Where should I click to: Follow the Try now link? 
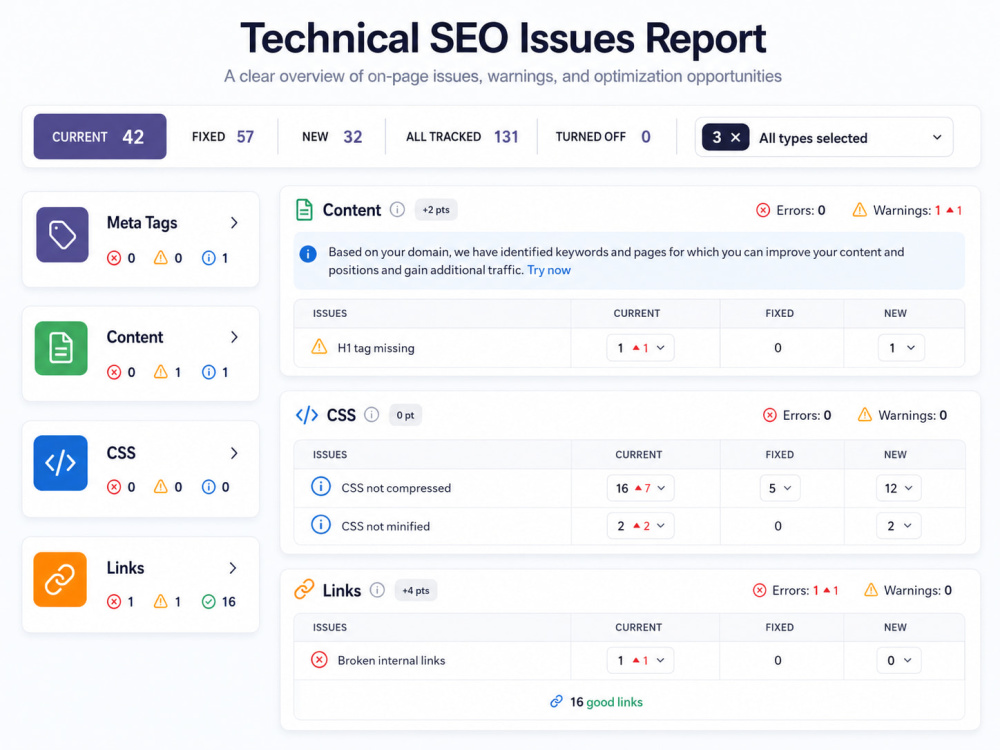click(x=548, y=270)
